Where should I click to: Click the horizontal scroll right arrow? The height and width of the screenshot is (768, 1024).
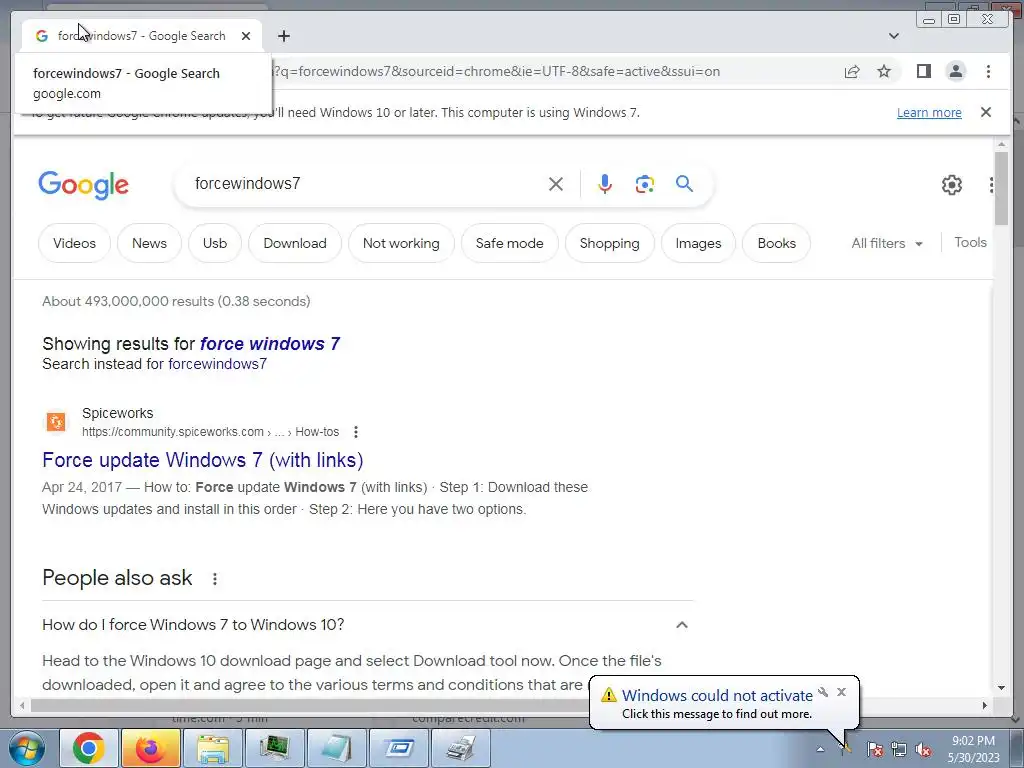985,705
